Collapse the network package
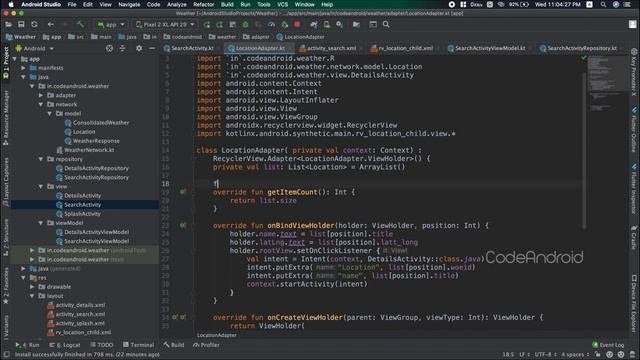This screenshot has width=640, height=360. (41, 104)
